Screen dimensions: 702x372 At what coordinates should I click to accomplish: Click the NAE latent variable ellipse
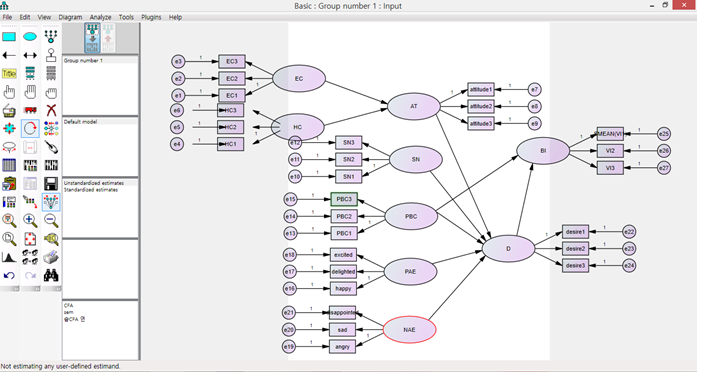coord(409,330)
